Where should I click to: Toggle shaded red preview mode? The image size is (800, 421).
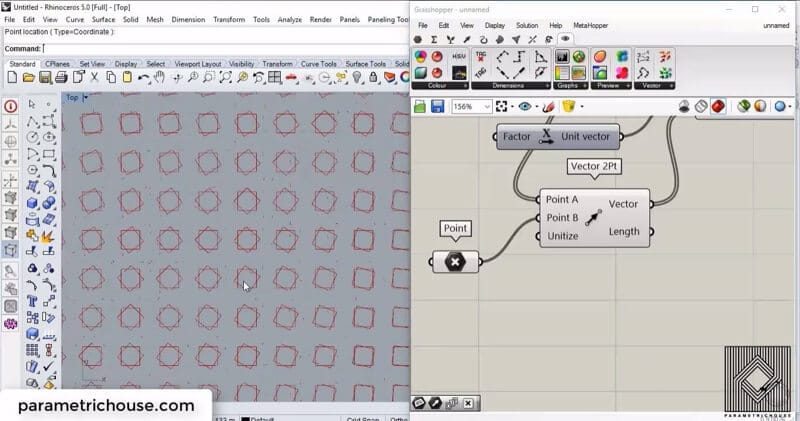(x=718, y=107)
